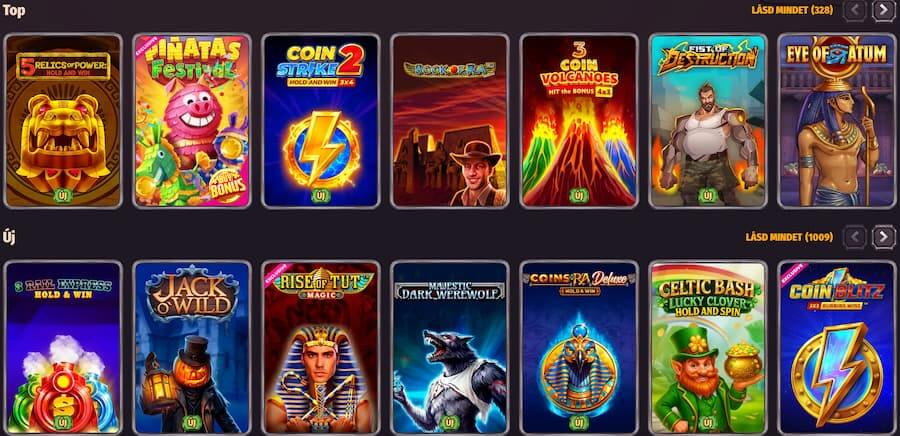Open the Lásd mindet (1009) link
Screen dimensions: 900x436
click(789, 237)
